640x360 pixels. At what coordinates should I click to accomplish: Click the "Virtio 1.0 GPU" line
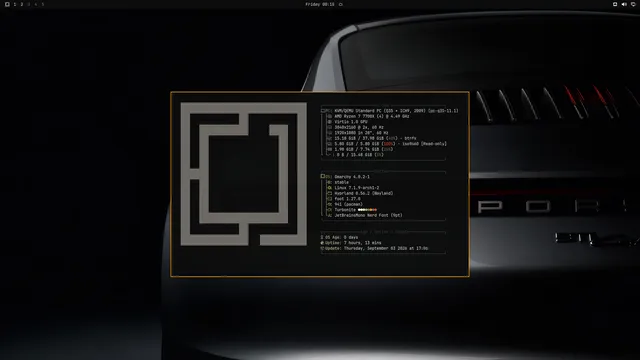pos(351,122)
